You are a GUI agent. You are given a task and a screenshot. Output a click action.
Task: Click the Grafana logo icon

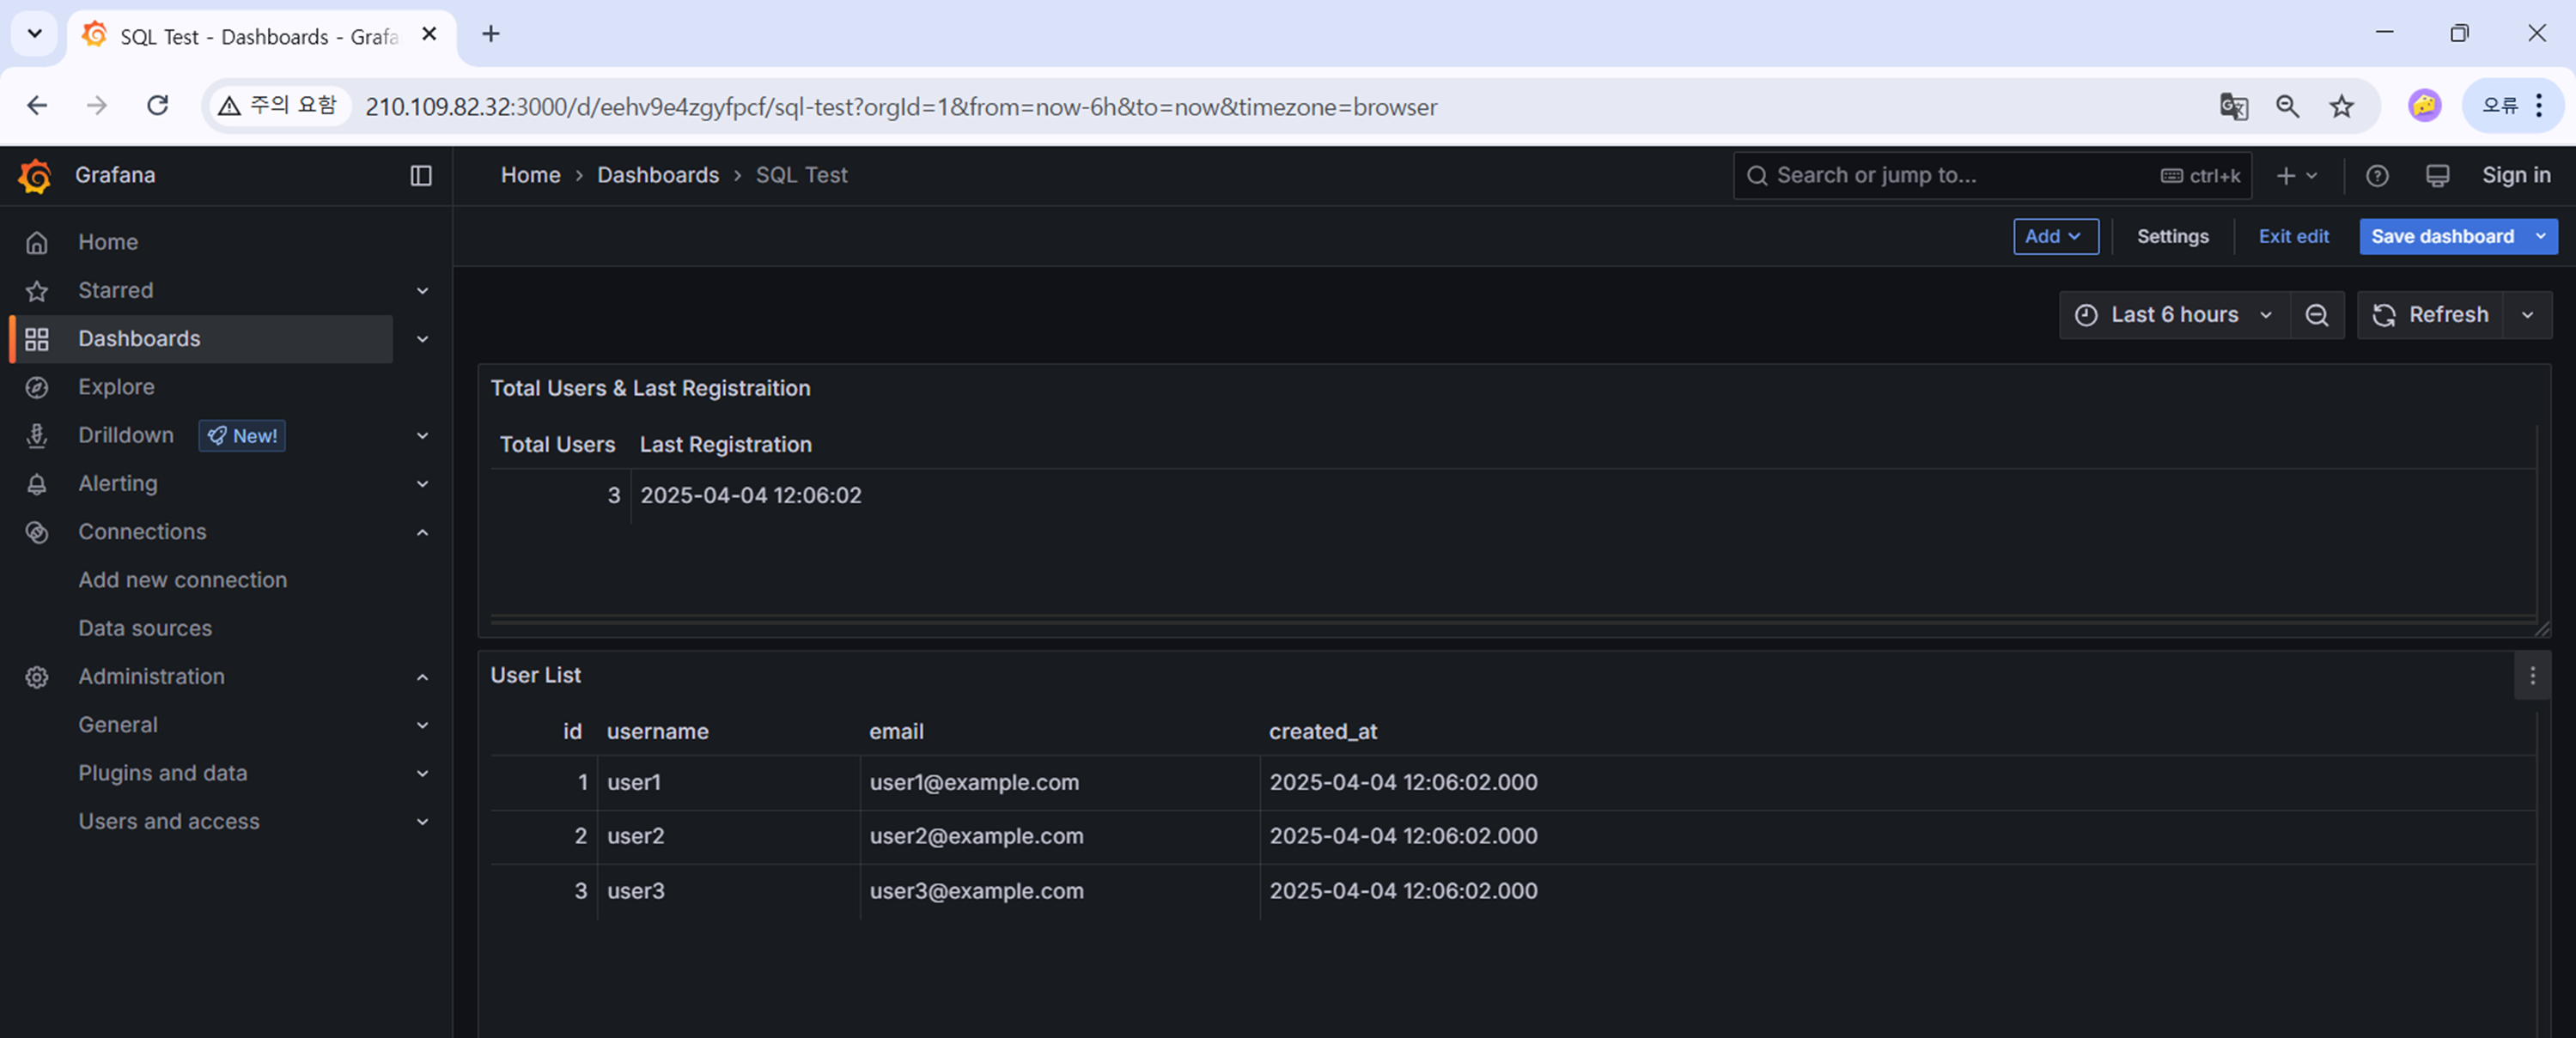tap(35, 176)
